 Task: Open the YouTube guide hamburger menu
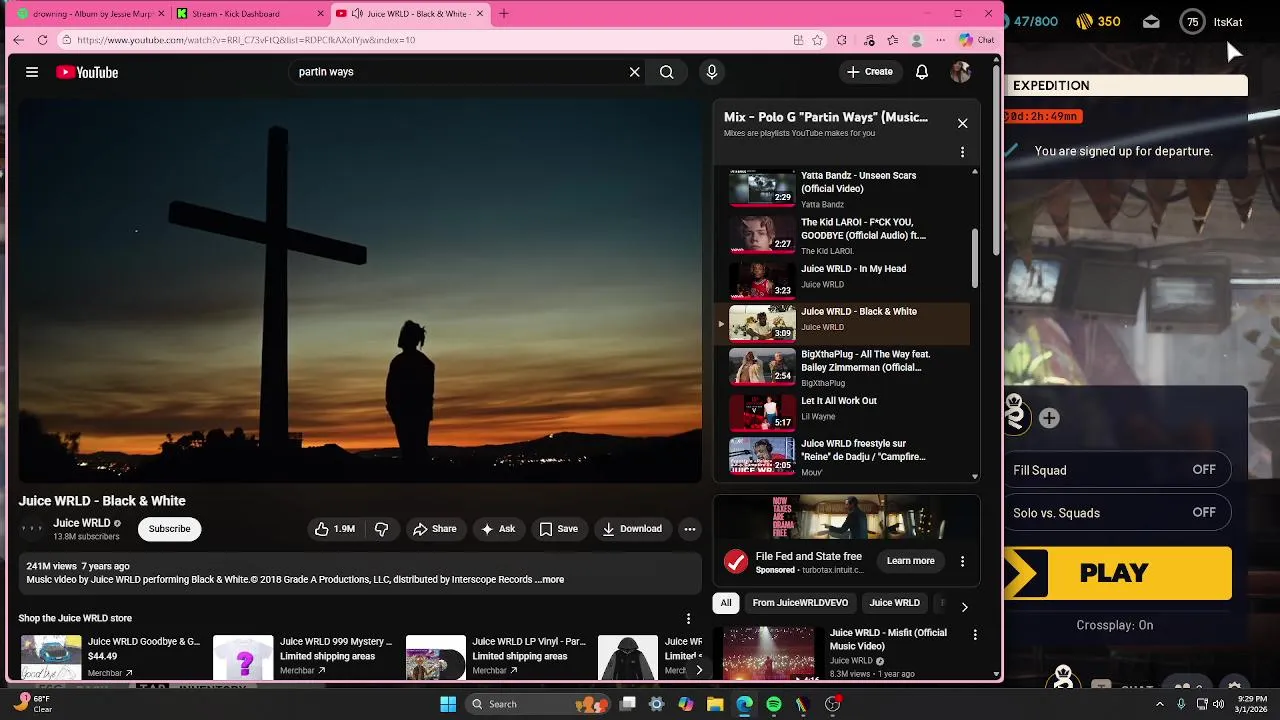coord(32,72)
